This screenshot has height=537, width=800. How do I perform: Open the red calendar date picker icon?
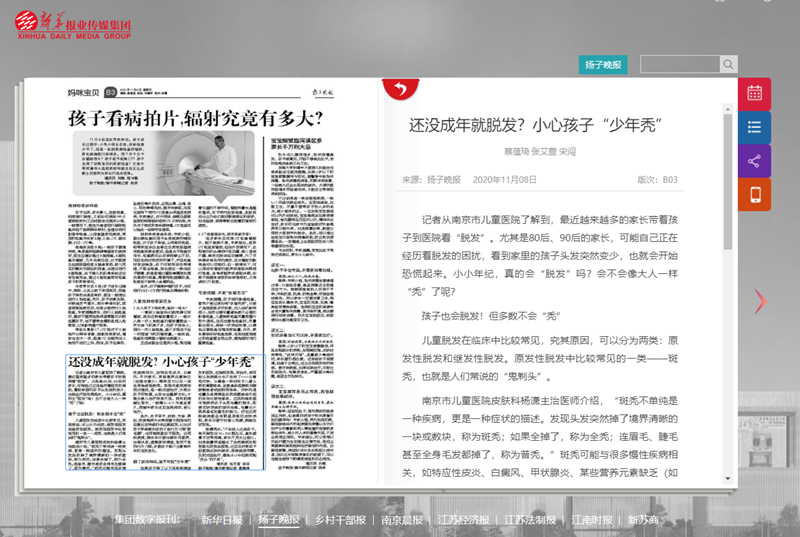point(754,93)
